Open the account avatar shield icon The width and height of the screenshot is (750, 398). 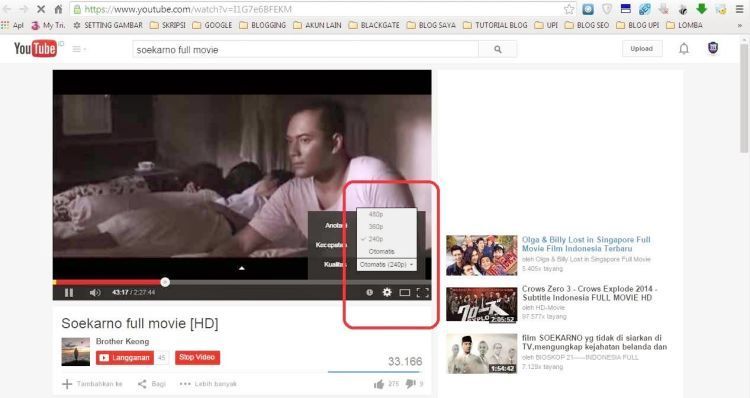pos(713,48)
